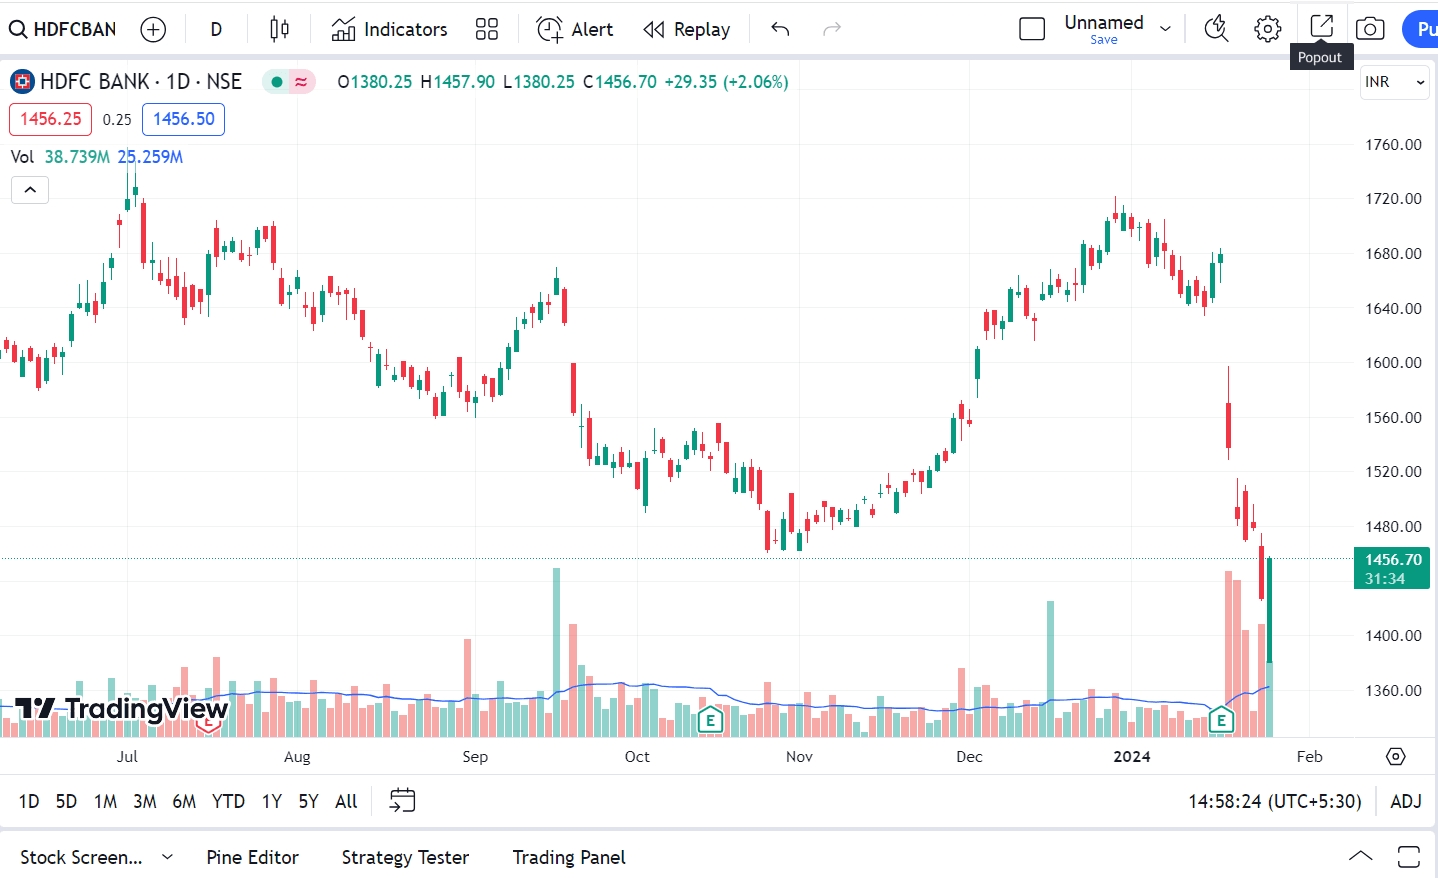Screen dimensions: 1438x878
Task: Switch to the Pine Editor tab
Action: (x=252, y=857)
